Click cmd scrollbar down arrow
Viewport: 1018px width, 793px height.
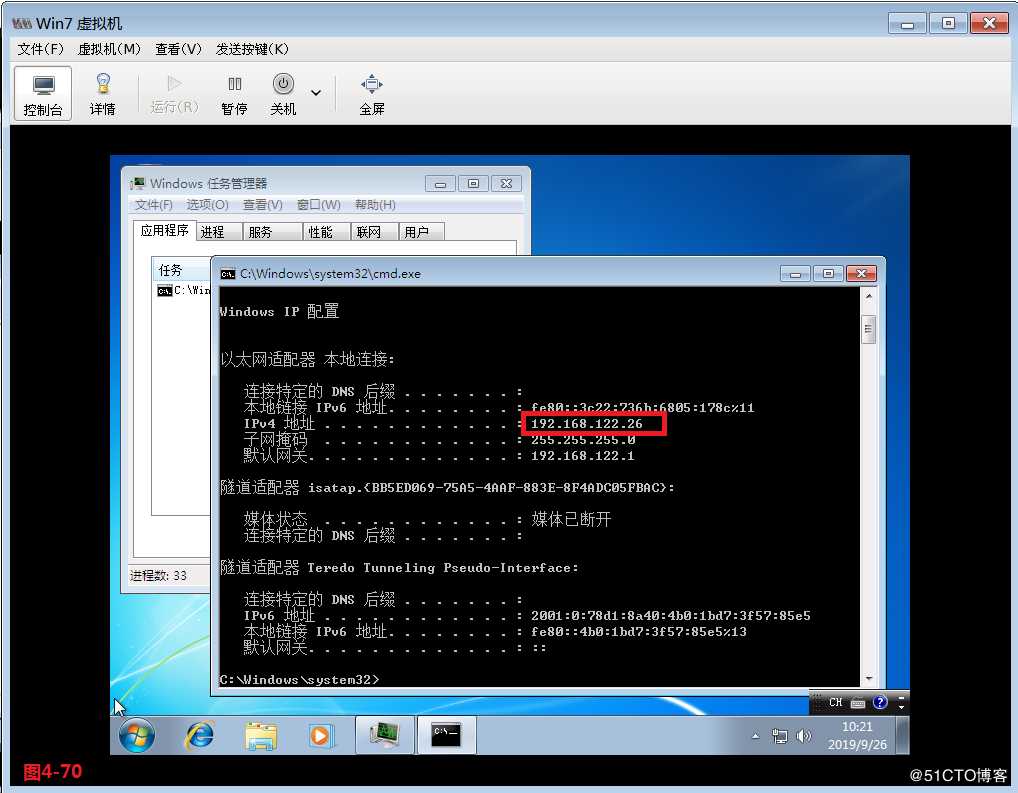[x=869, y=678]
